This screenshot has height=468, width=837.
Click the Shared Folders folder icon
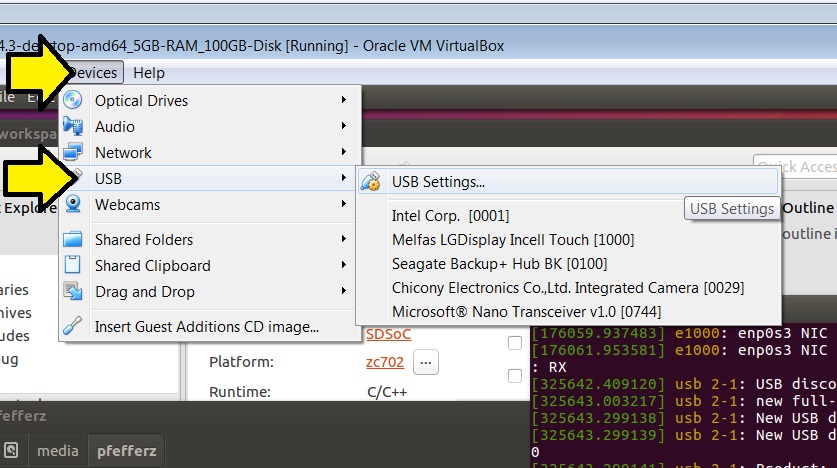click(x=73, y=239)
